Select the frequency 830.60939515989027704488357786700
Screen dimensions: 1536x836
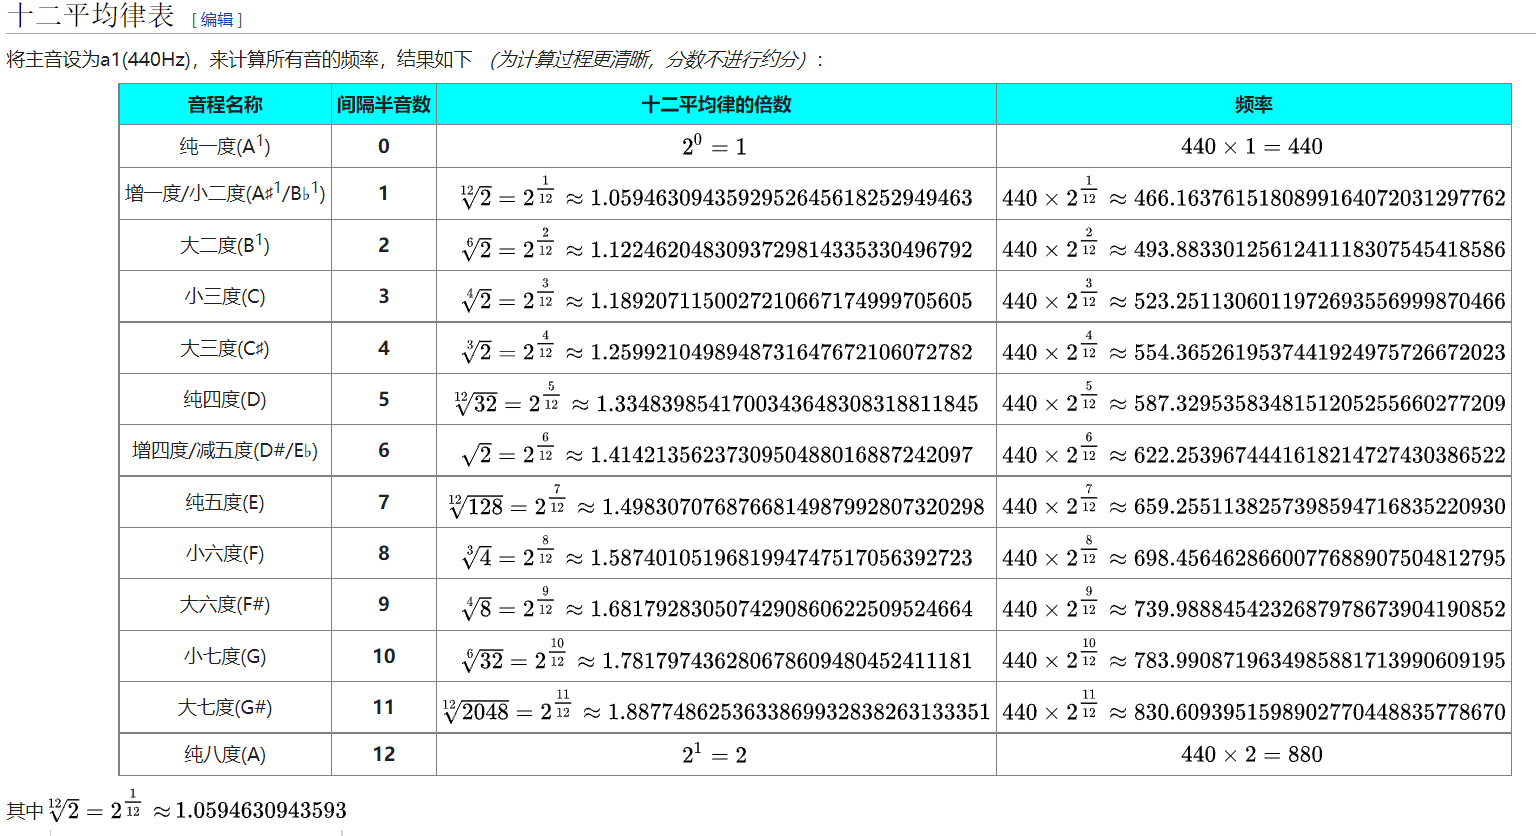pyautogui.click(x=1320, y=711)
